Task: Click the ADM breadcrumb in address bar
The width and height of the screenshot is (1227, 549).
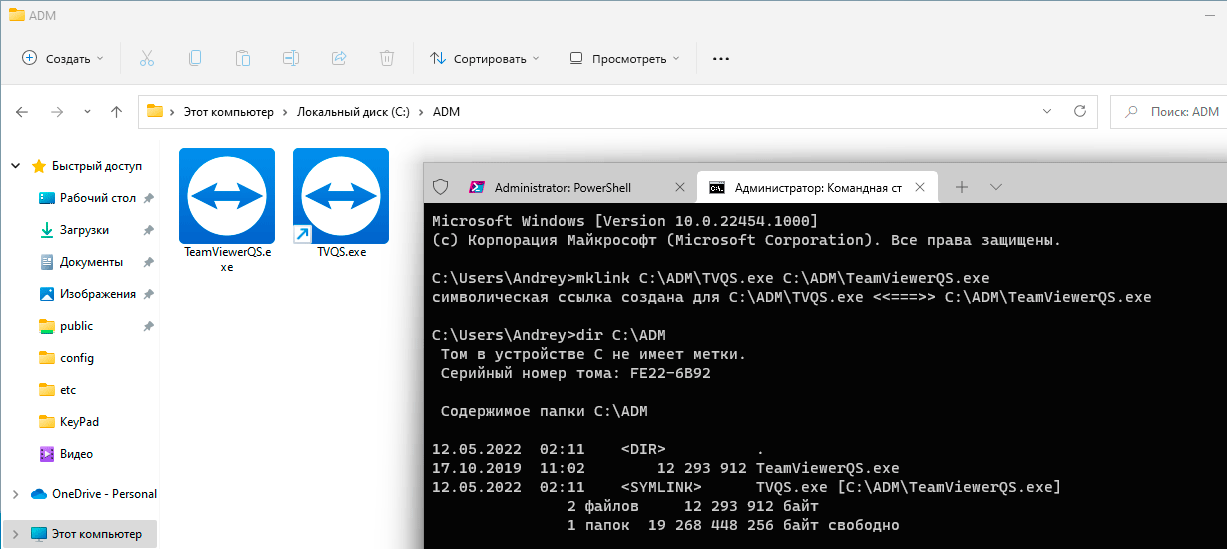Action: pos(446,112)
